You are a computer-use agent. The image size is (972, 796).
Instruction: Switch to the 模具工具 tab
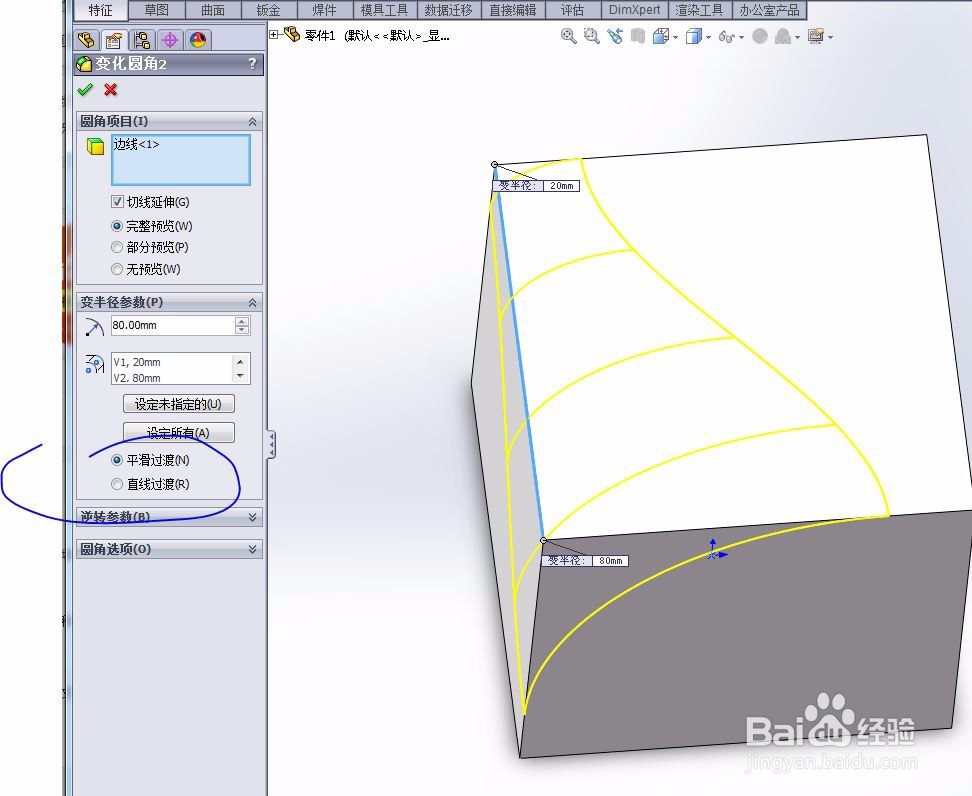tap(384, 10)
